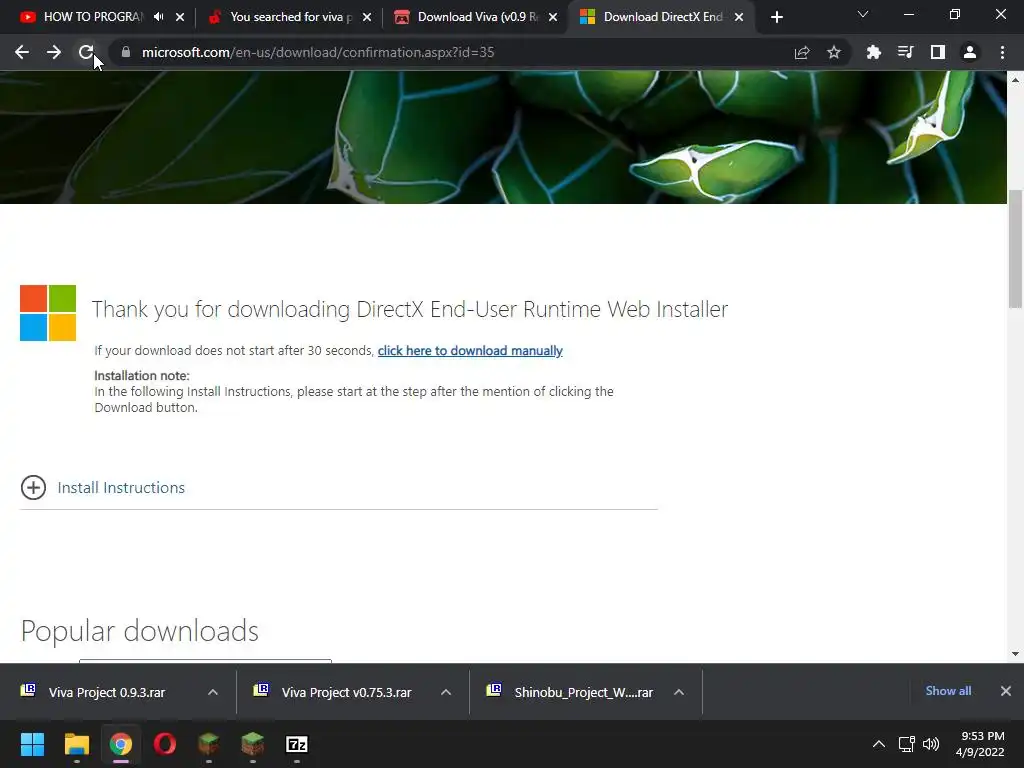Viewport: 1024px width, 768px height.
Task: Share this page using the share icon
Action: pos(802,52)
